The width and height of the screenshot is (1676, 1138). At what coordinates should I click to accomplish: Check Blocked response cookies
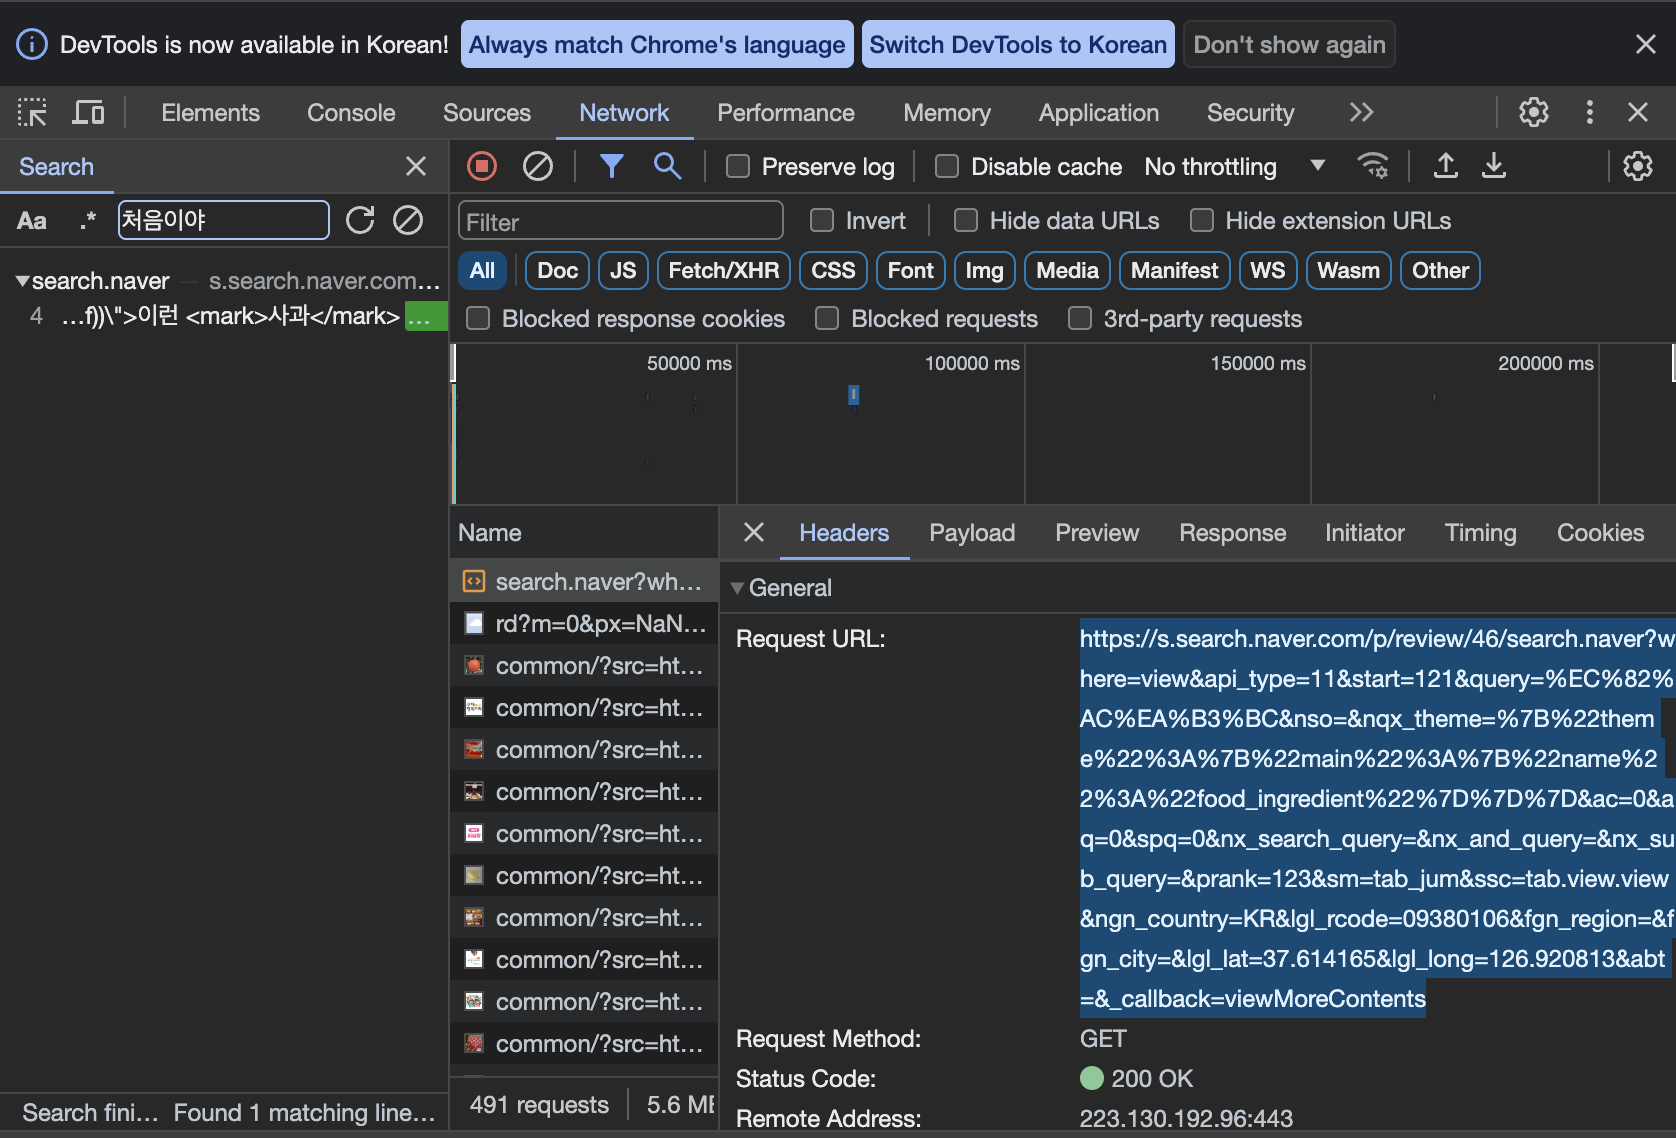click(x=478, y=318)
